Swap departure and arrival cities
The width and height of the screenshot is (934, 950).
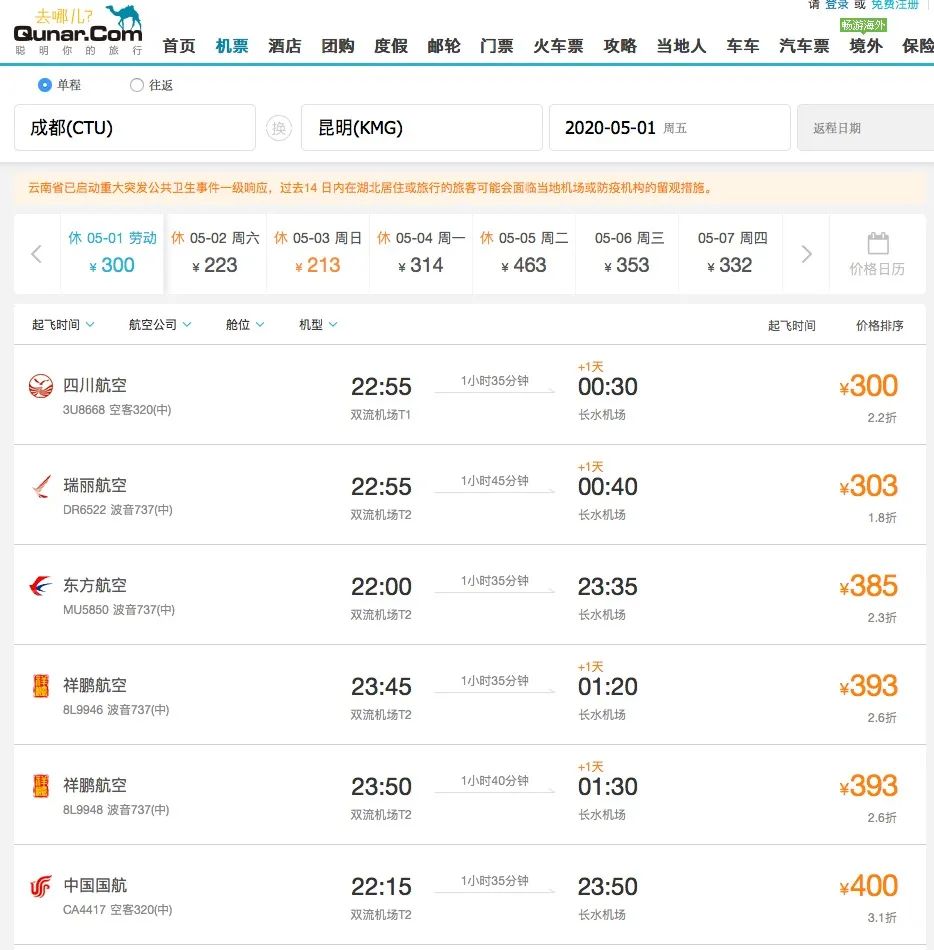point(278,127)
